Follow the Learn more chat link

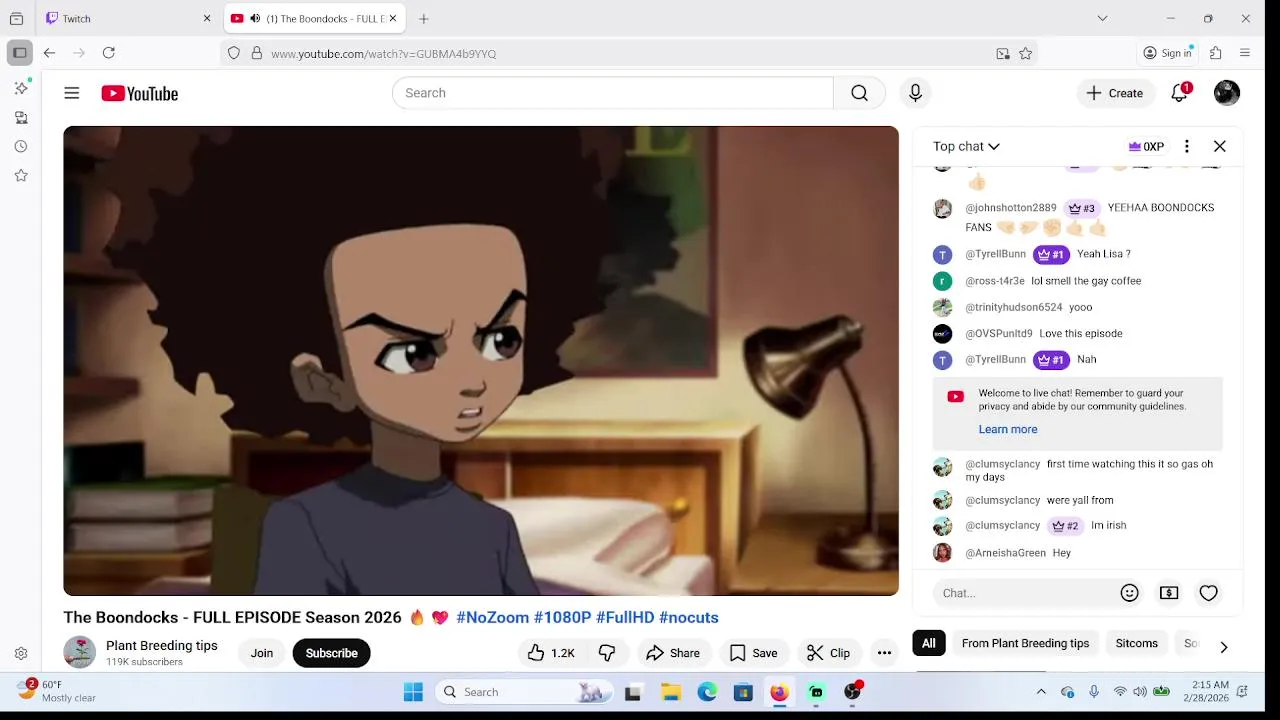1008,429
